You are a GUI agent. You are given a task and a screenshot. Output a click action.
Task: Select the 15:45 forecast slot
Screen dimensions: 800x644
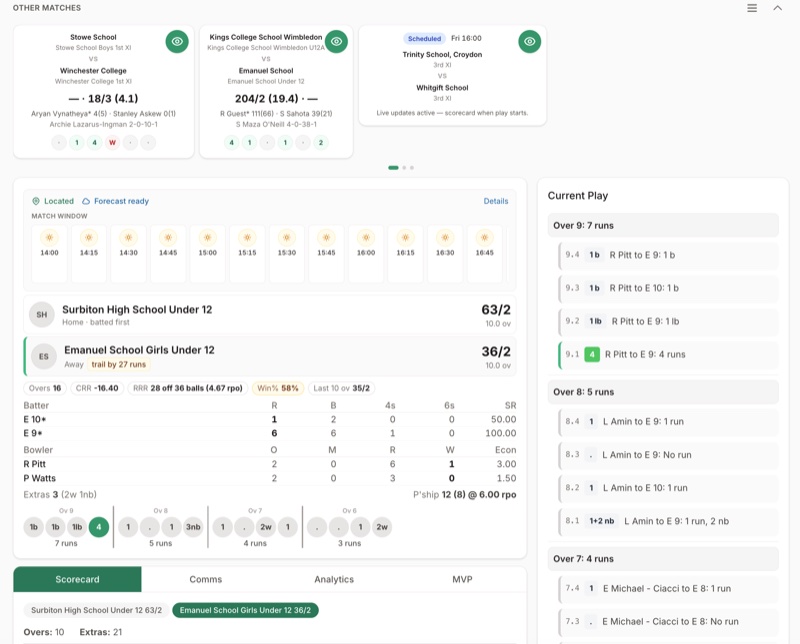click(x=326, y=254)
